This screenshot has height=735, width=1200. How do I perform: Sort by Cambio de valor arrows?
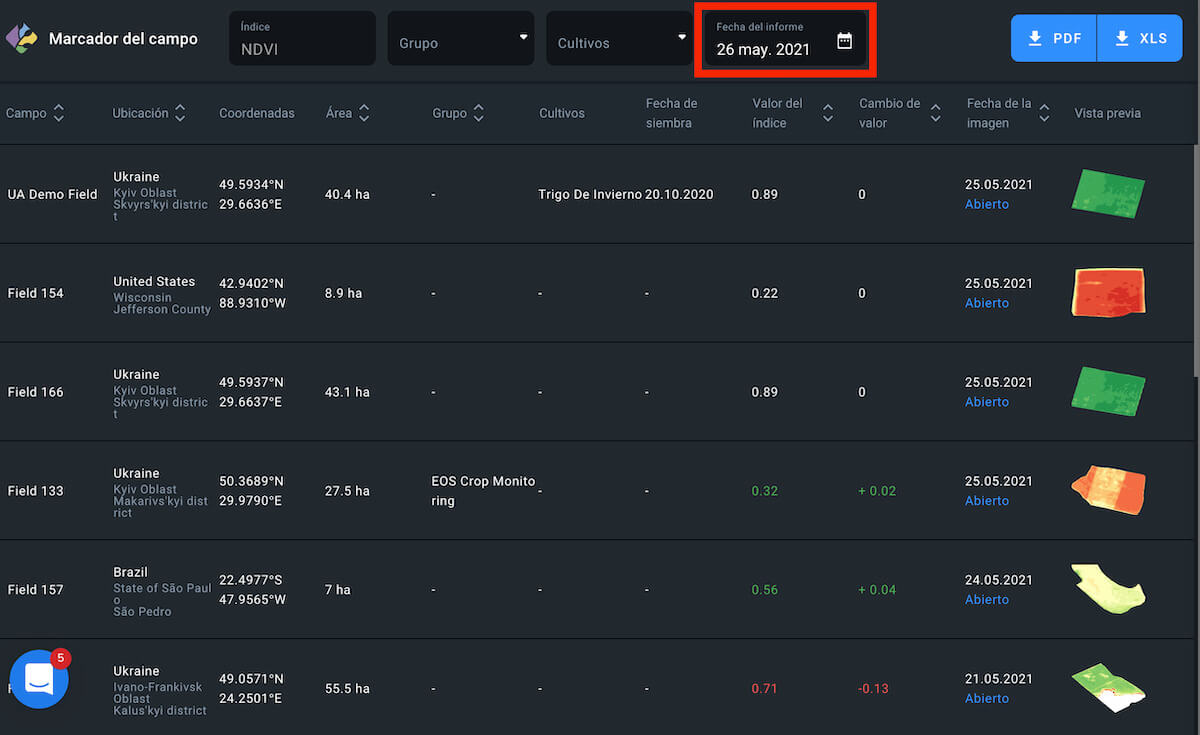[935, 113]
